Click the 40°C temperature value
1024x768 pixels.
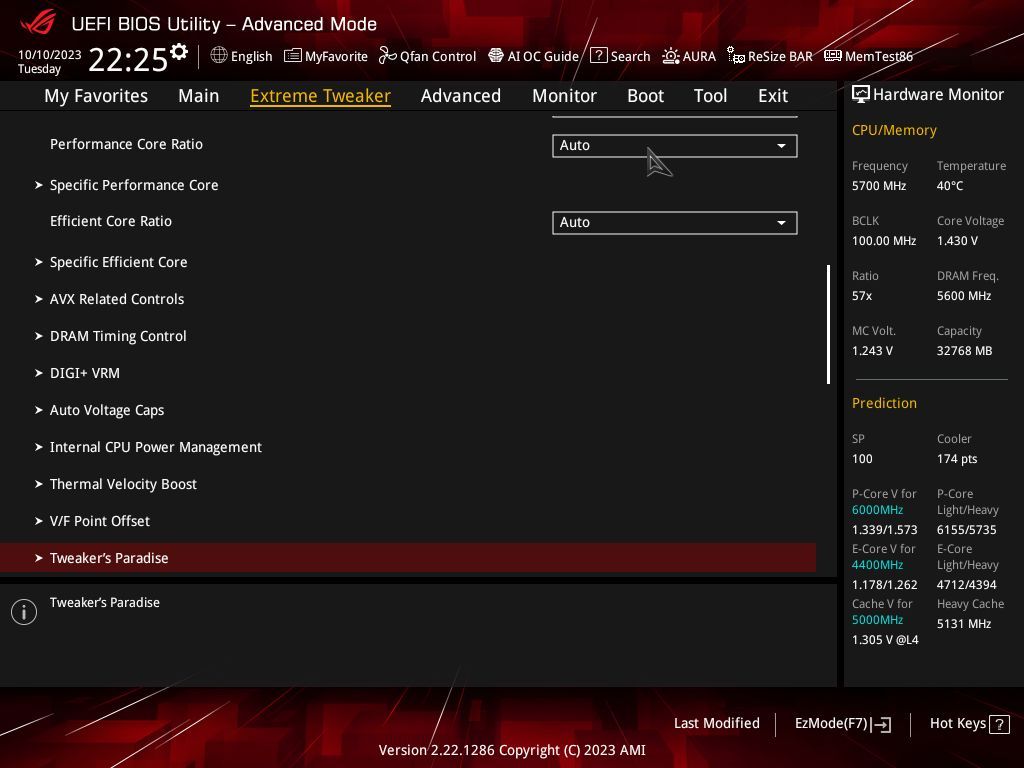[x=950, y=186]
